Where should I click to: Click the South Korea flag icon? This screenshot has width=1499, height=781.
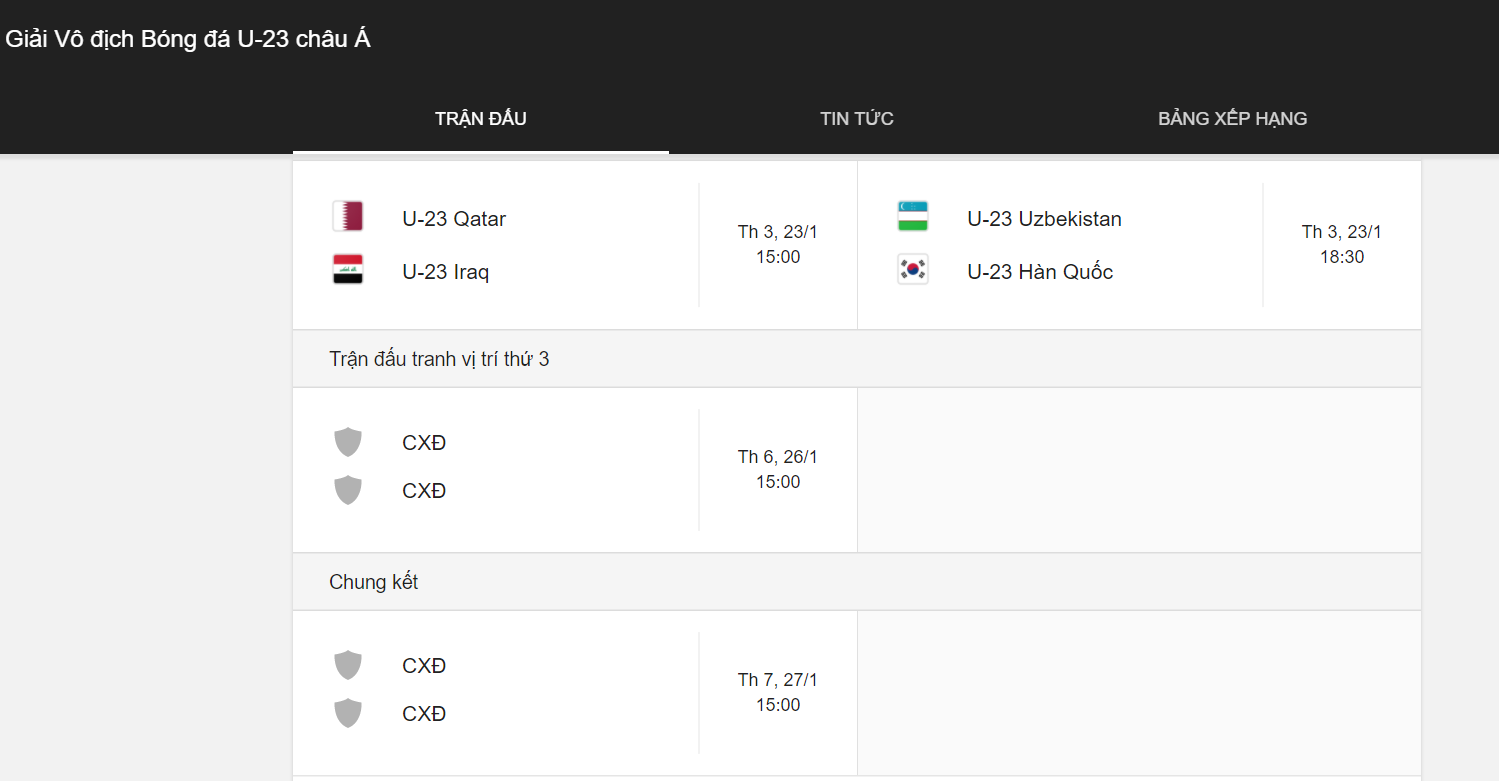click(x=913, y=270)
